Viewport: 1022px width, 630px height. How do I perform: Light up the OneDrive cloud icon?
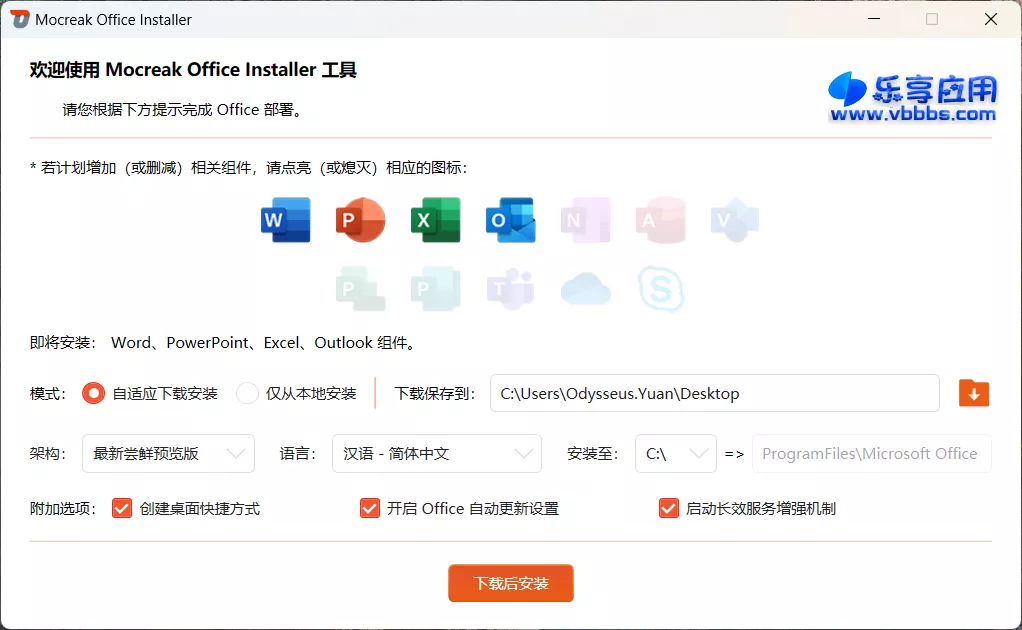[585, 289]
